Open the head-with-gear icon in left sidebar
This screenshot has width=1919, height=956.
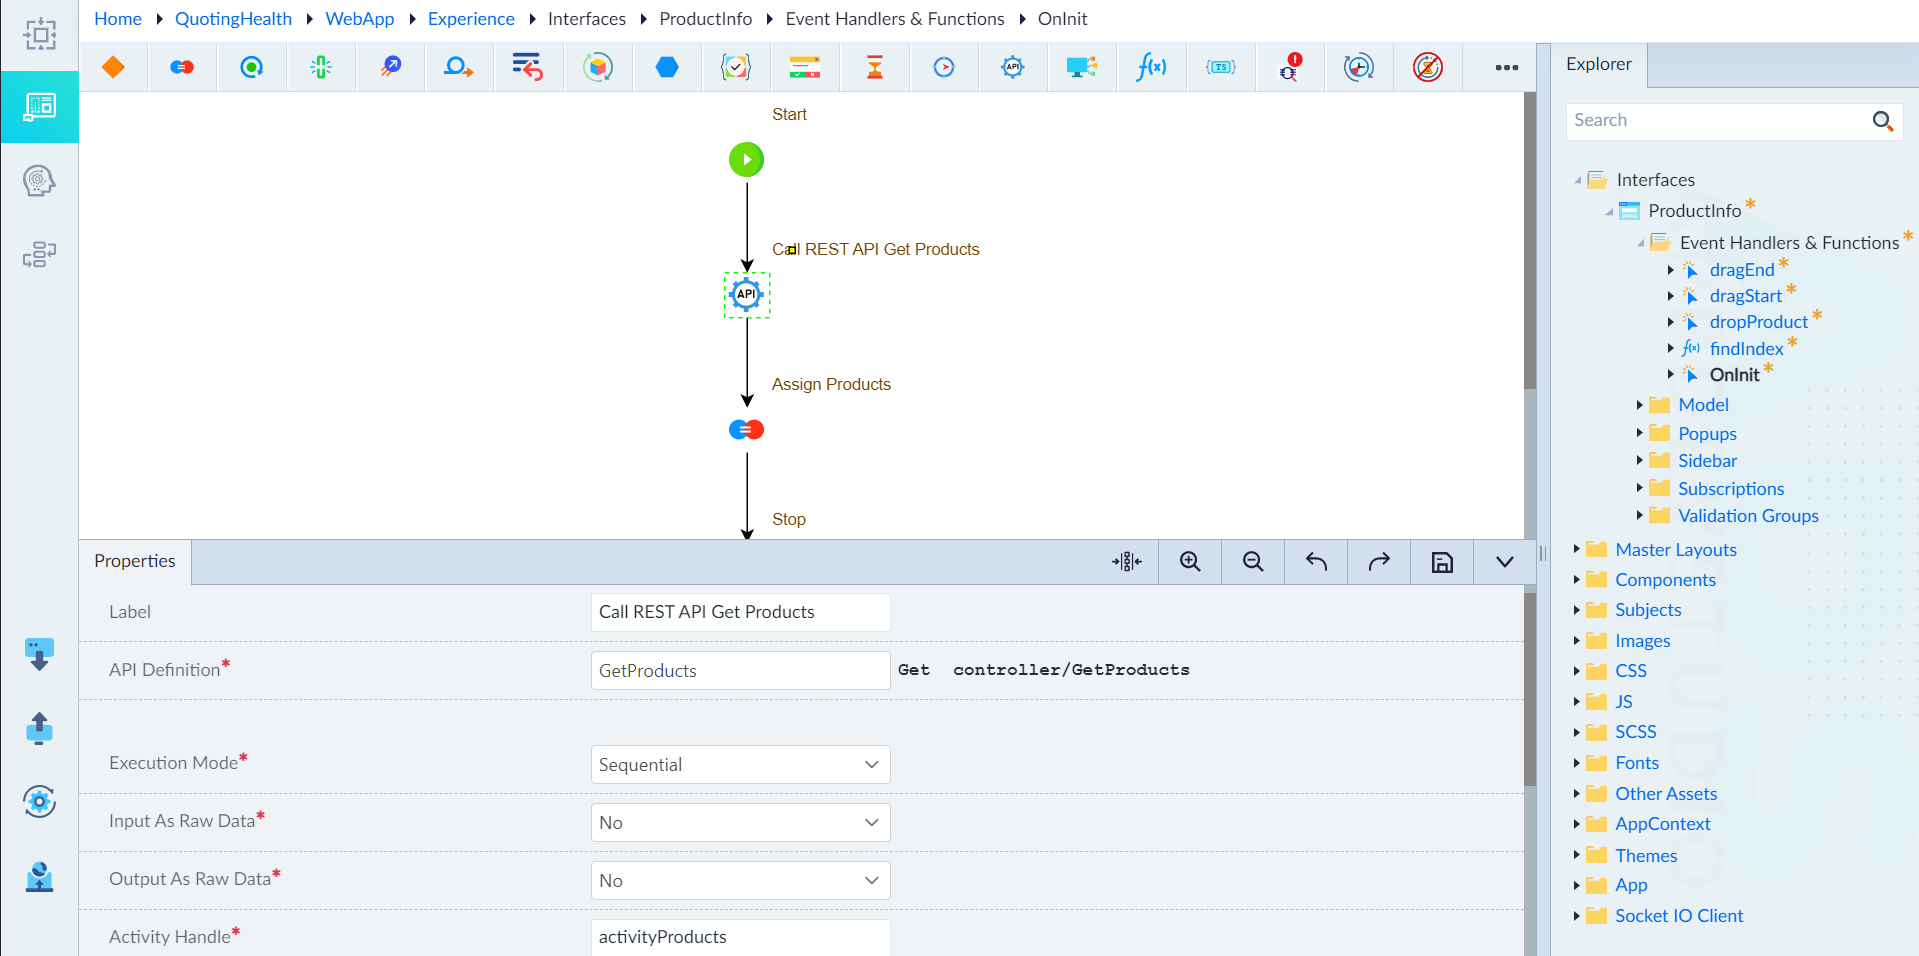(x=39, y=181)
